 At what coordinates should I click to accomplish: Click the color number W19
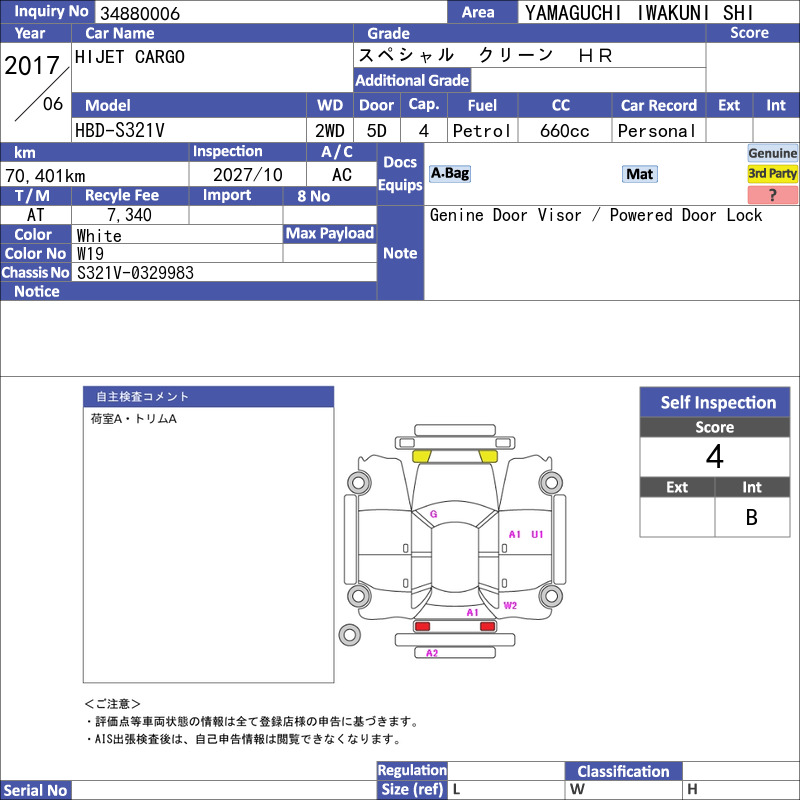(90, 254)
